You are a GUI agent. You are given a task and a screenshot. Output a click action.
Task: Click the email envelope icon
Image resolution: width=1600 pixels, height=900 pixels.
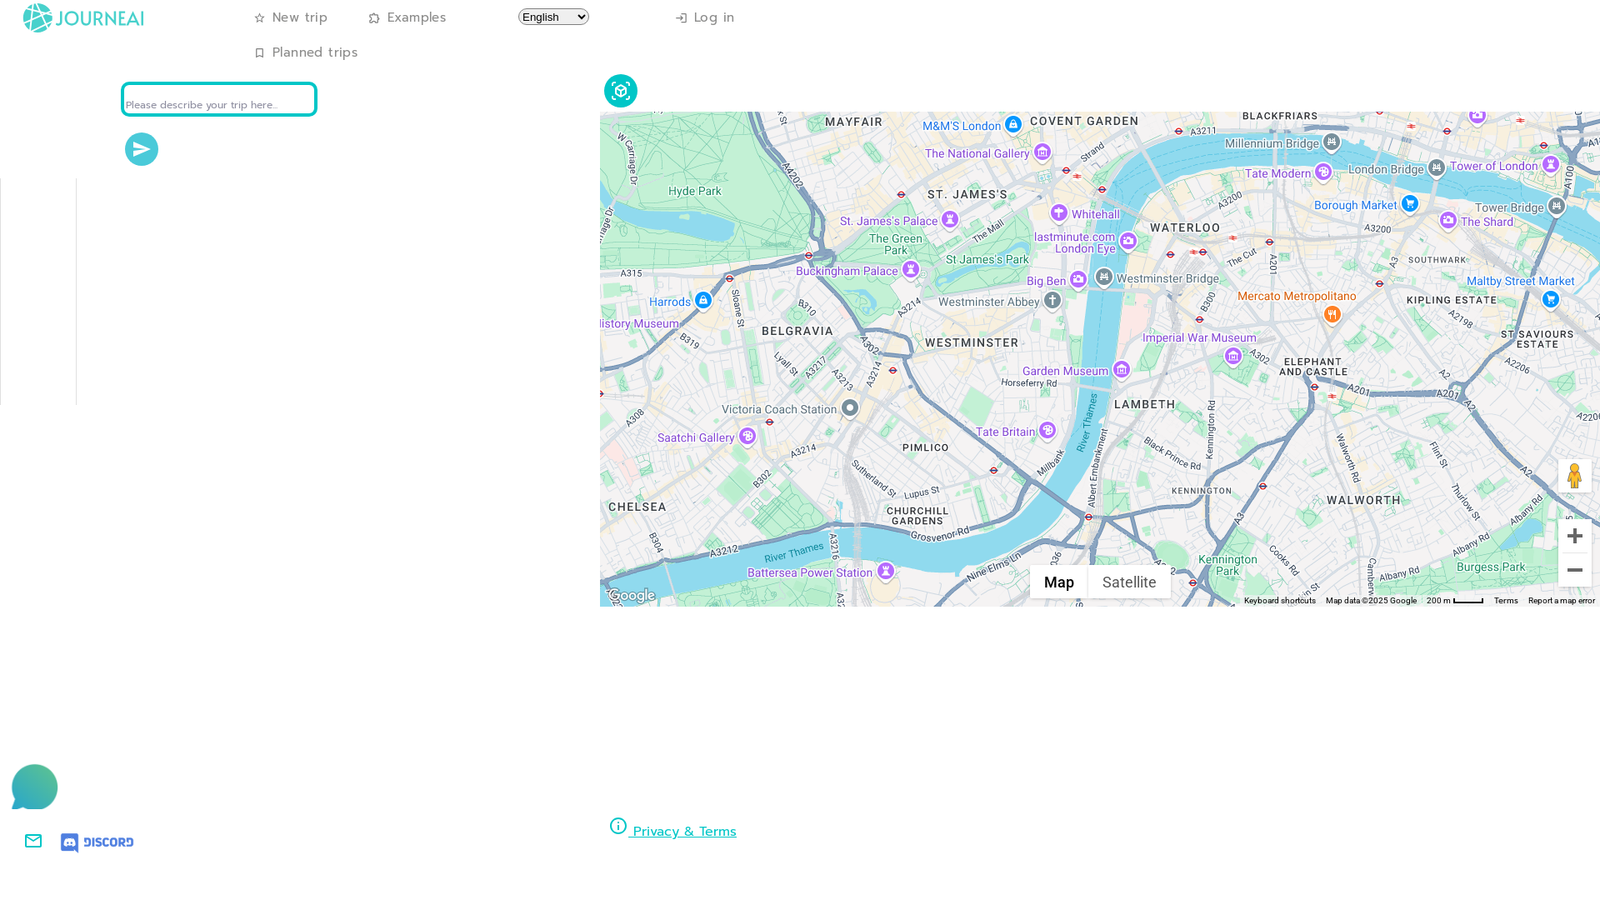click(x=33, y=841)
